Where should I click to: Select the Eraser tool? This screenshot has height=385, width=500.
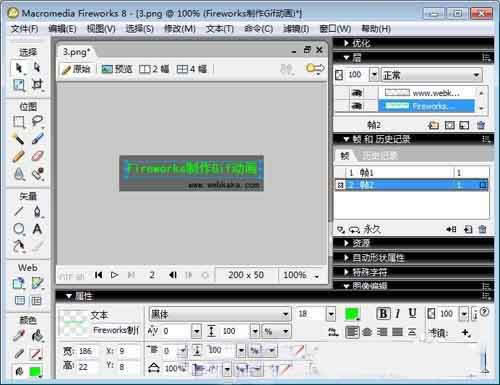(x=37, y=156)
